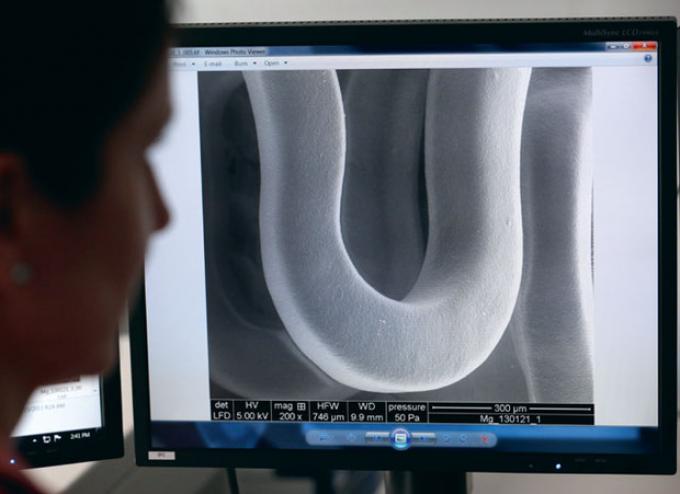
Task: Go to the next picture
Action: click(423, 438)
